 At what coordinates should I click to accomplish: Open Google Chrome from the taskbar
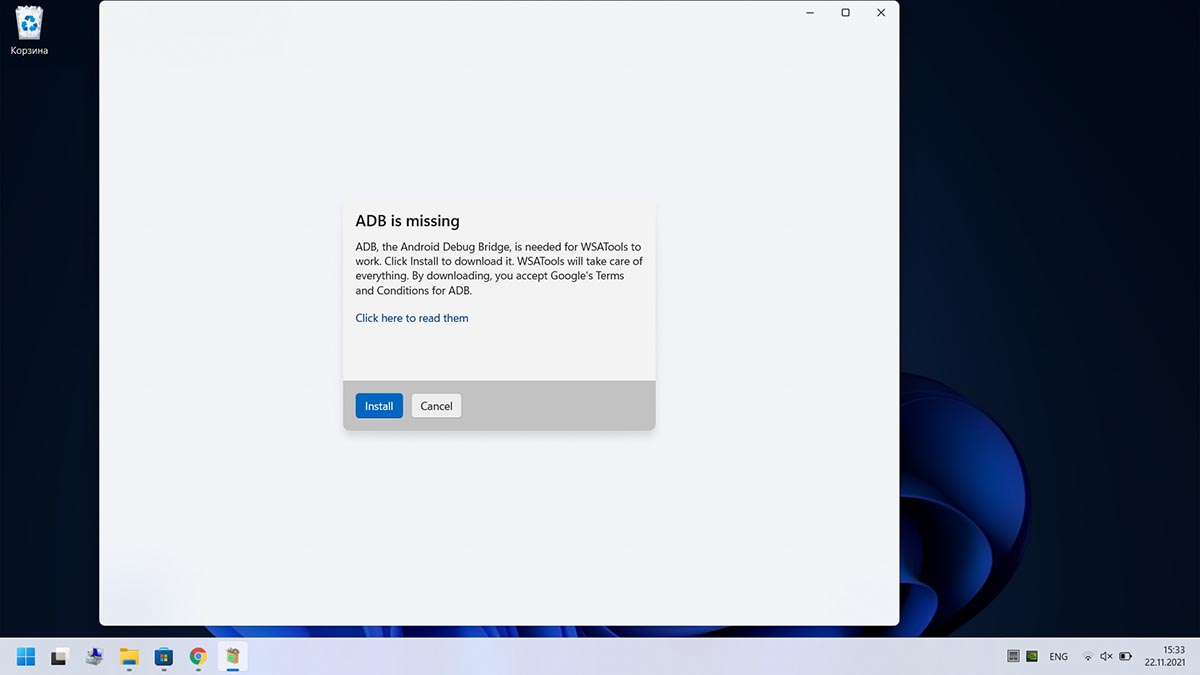(198, 657)
